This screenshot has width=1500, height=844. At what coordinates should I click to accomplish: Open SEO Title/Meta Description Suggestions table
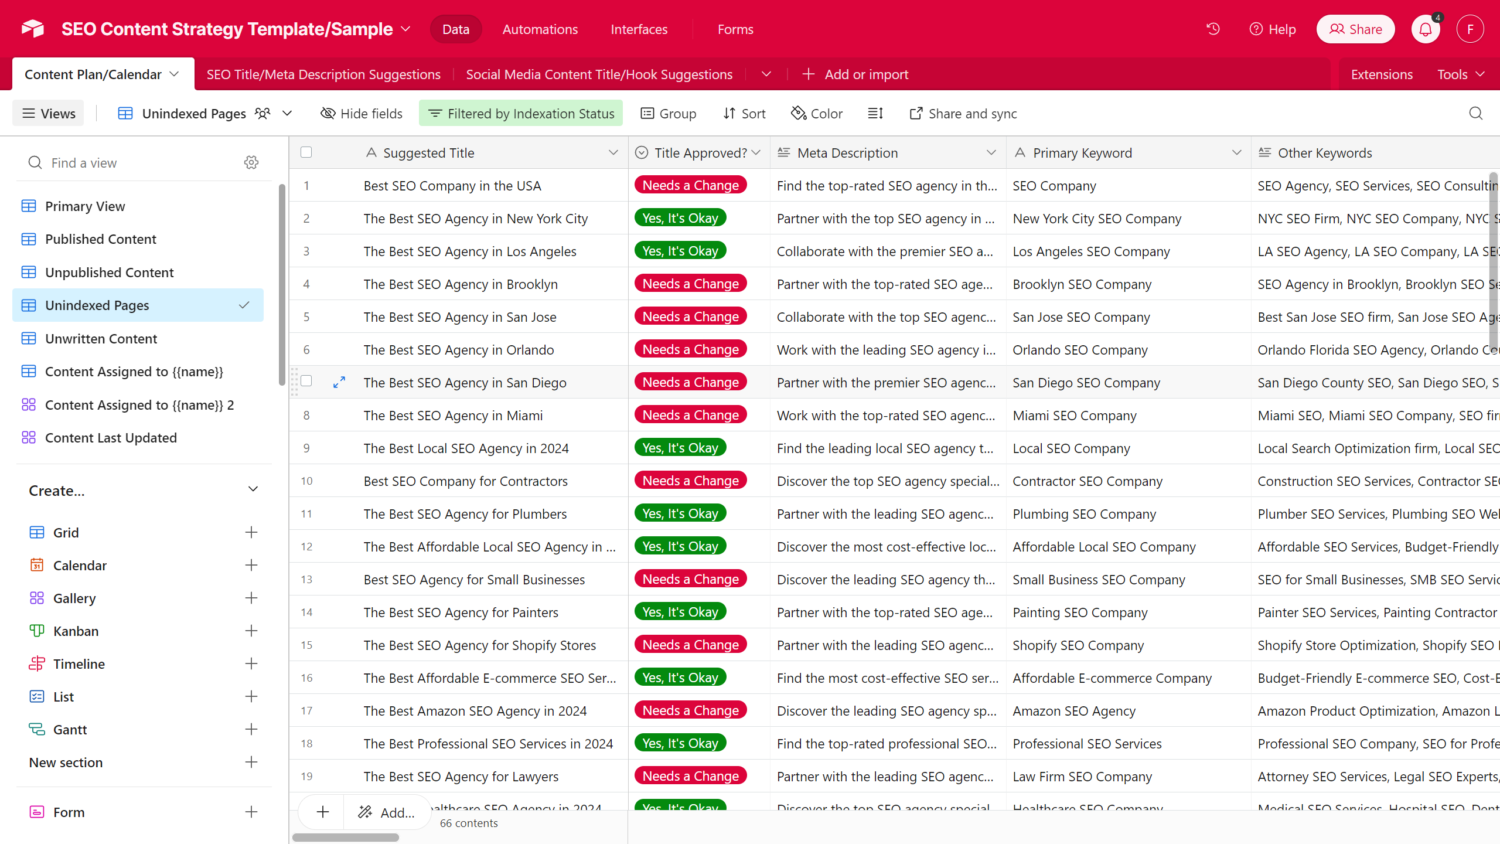[x=323, y=74]
